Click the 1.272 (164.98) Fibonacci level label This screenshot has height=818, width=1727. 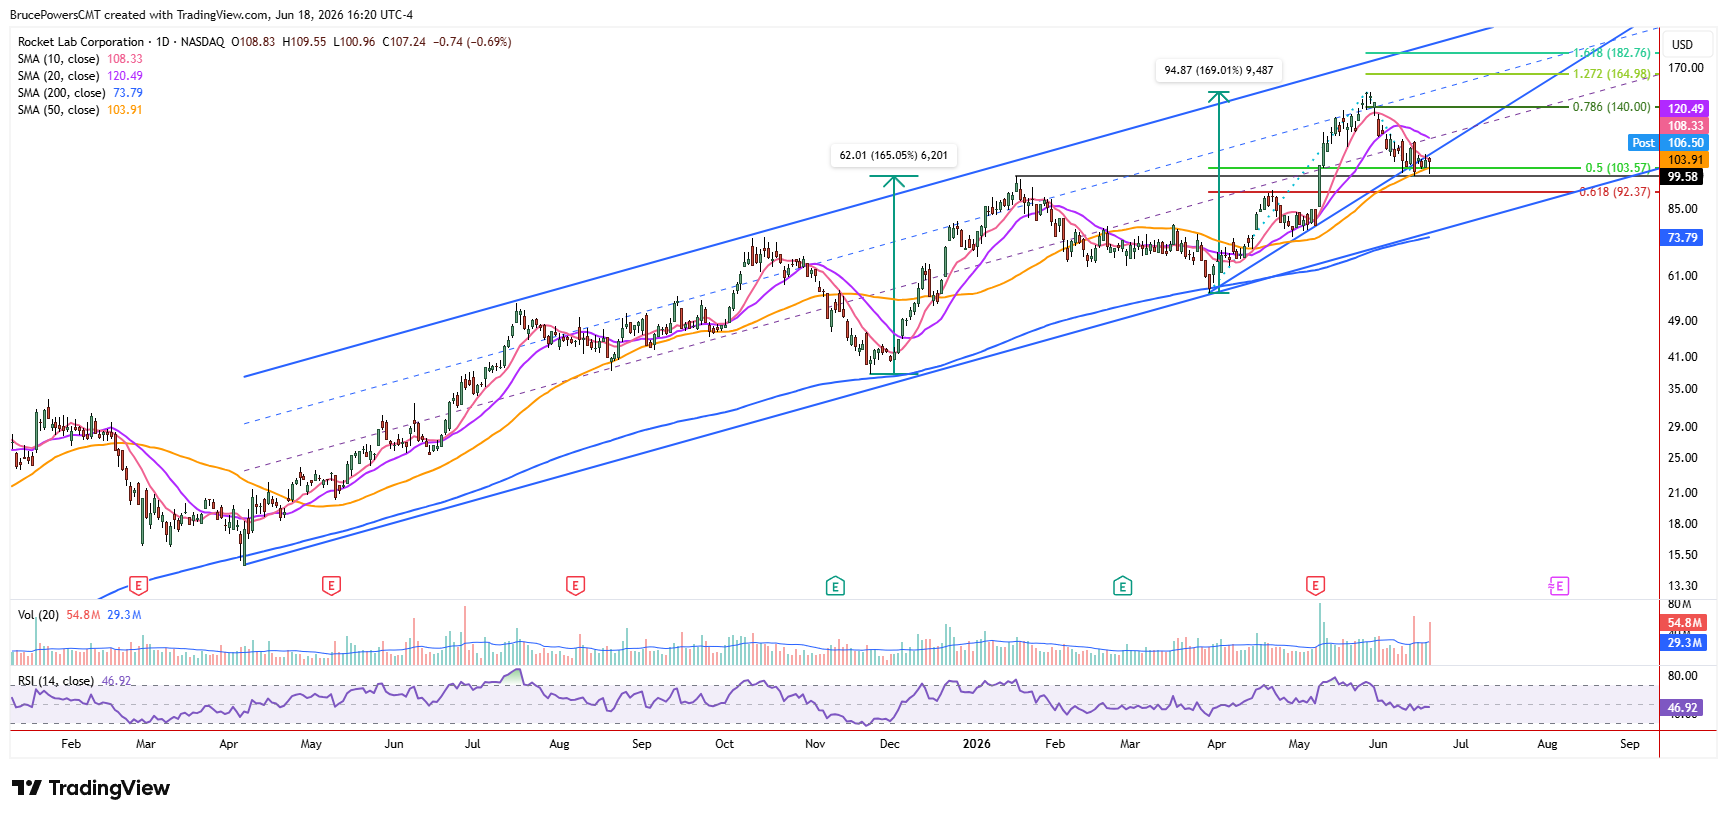click(x=1612, y=74)
